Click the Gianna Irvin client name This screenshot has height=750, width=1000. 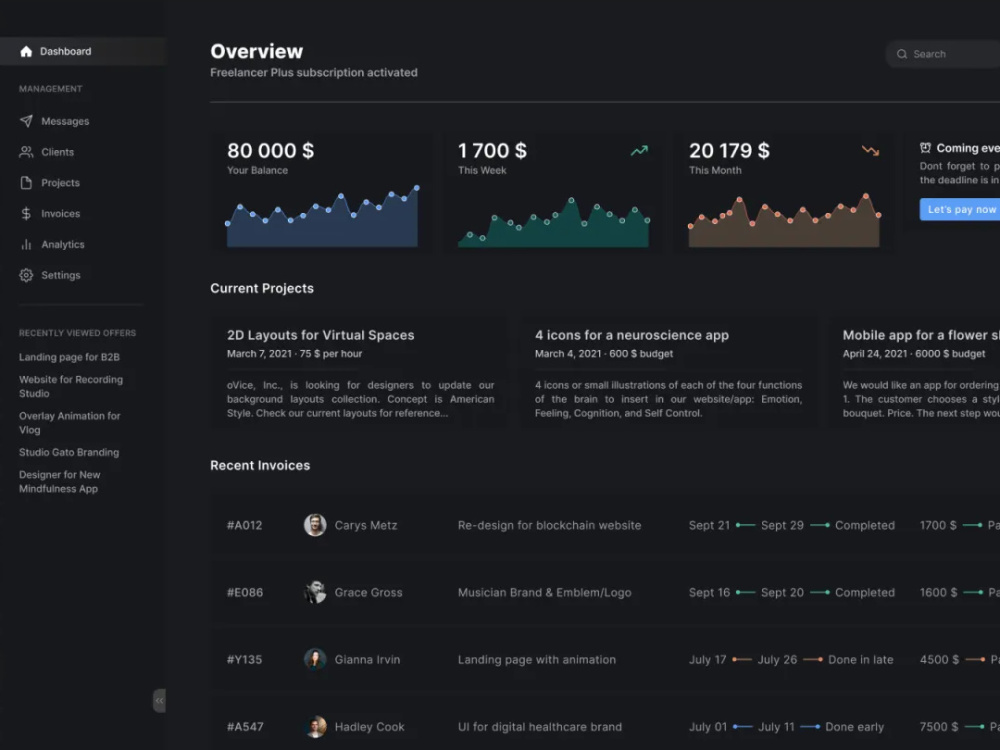click(x=367, y=659)
